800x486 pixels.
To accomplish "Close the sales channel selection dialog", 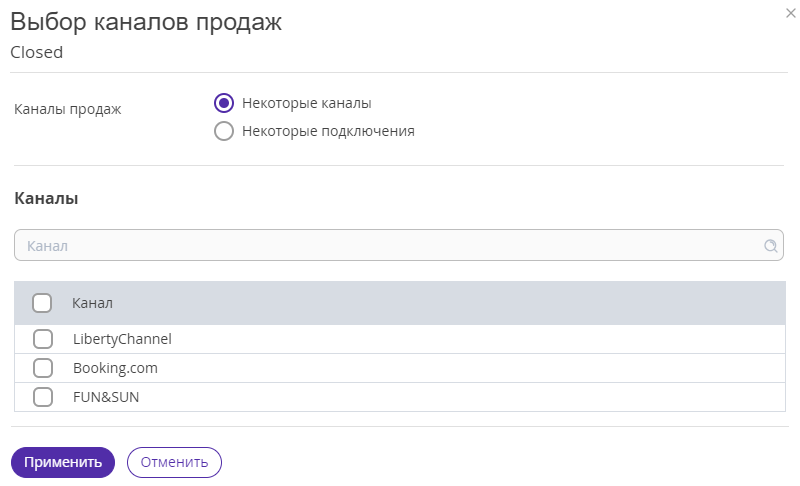I will tap(790, 13).
